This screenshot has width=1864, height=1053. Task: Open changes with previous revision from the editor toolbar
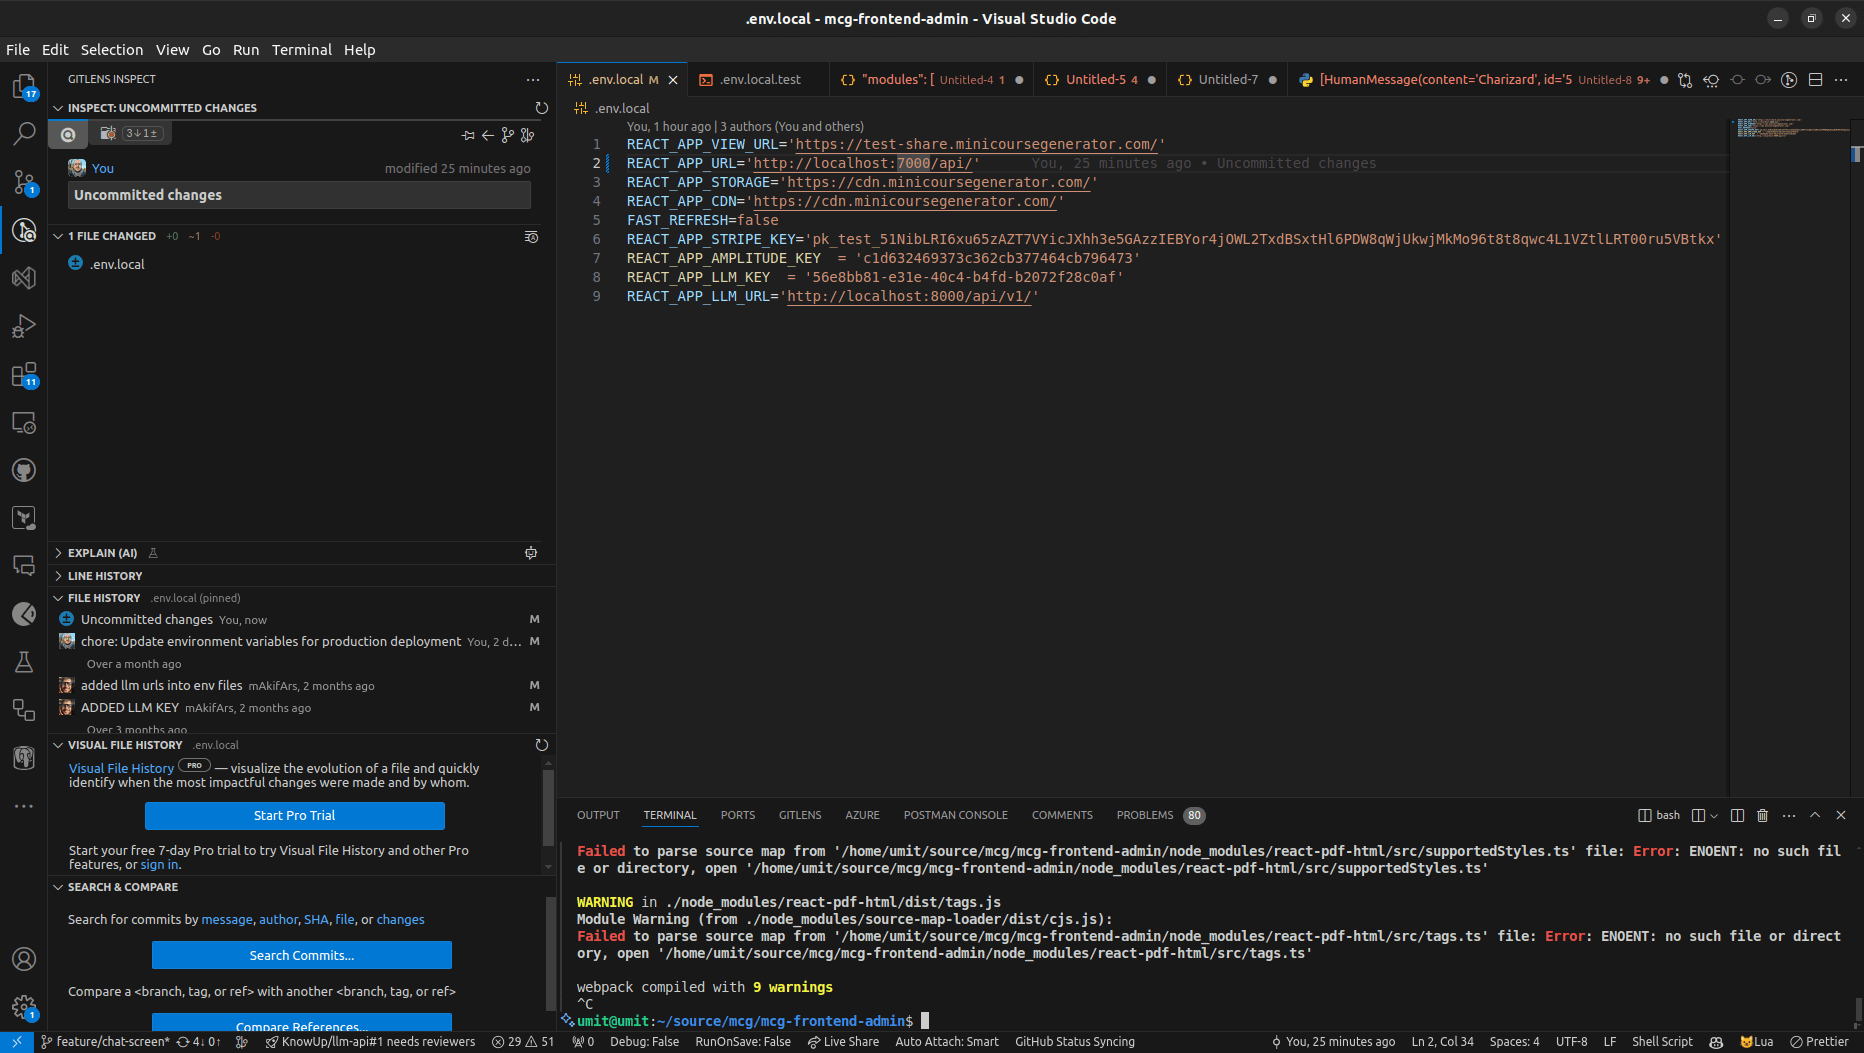point(1711,80)
